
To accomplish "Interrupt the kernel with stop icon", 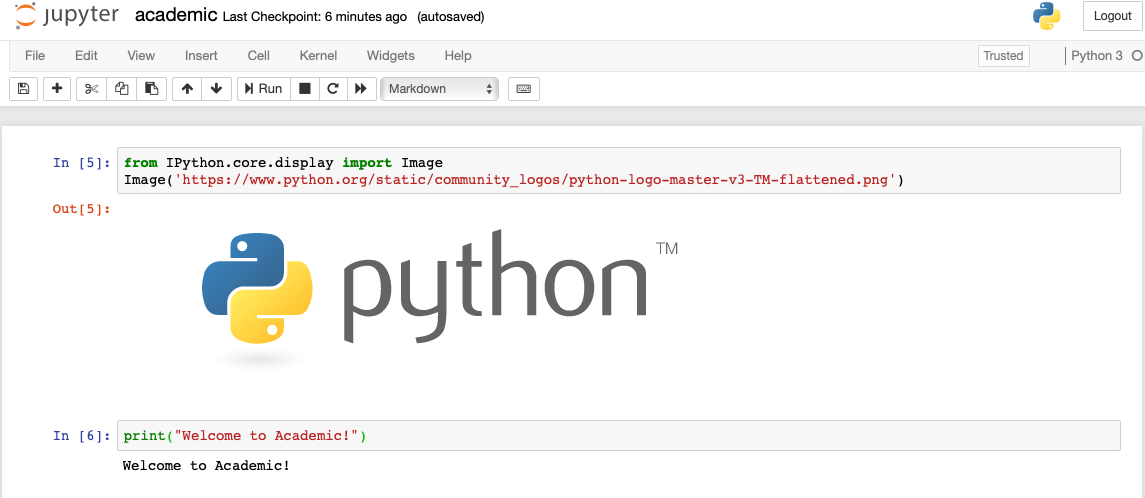I will click(305, 89).
